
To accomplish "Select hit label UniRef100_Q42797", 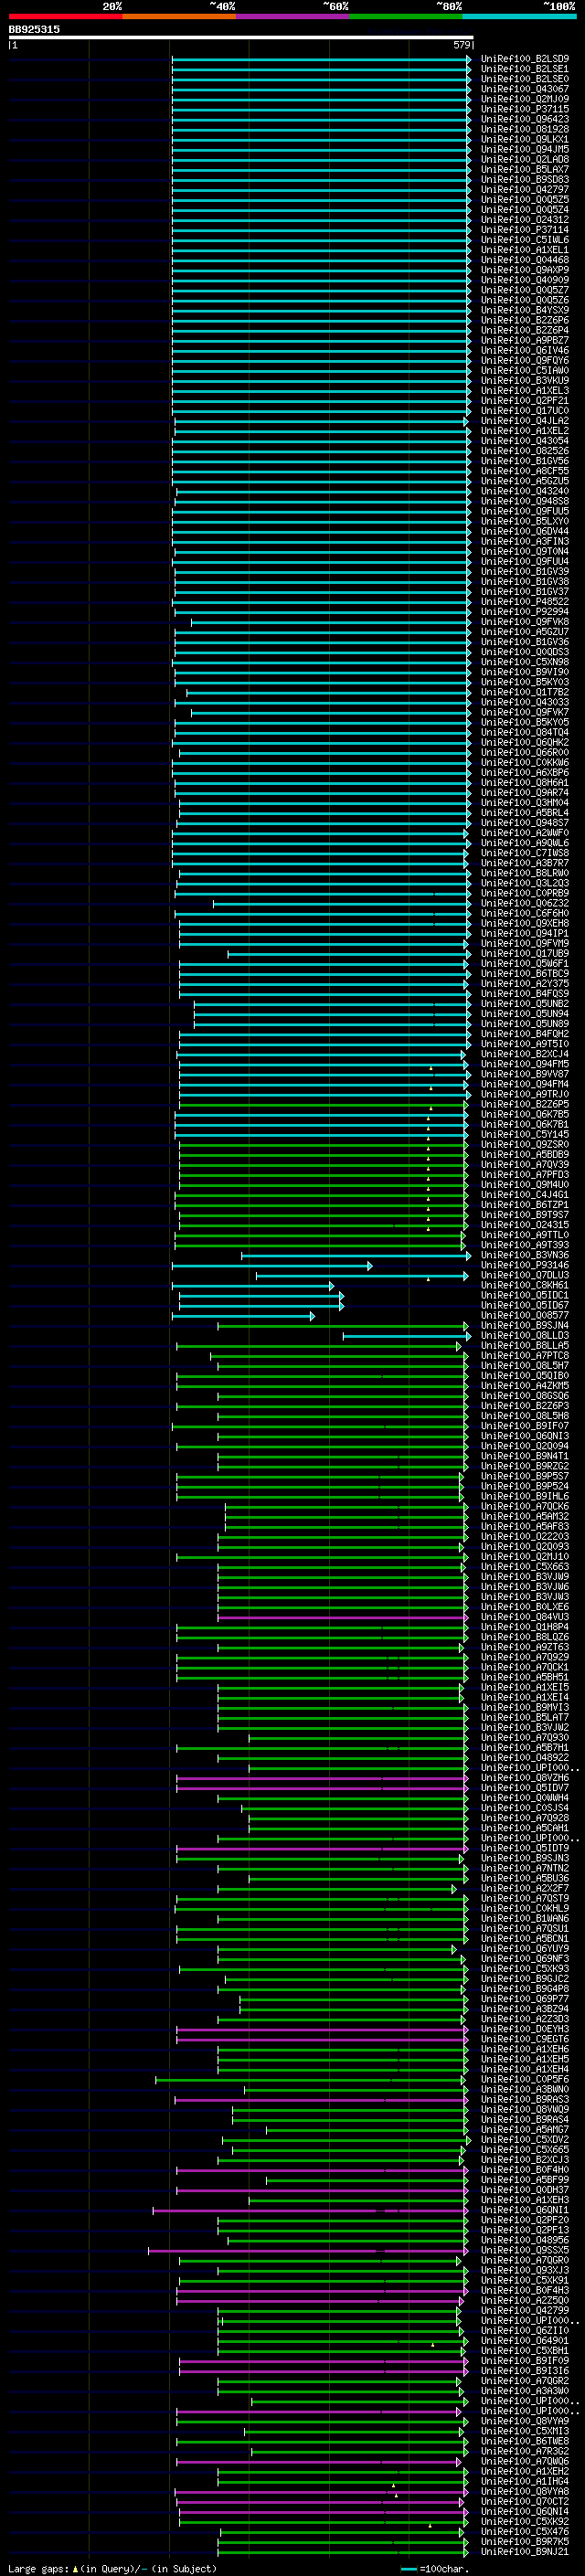I will (525, 189).
